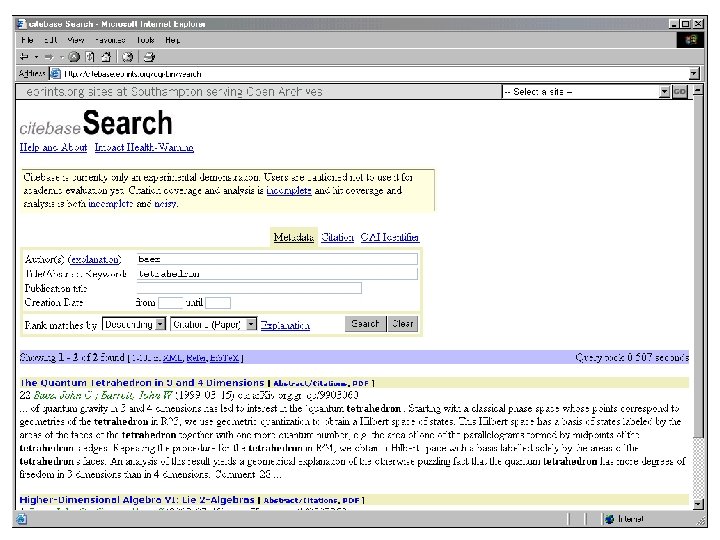Click the Clear button in the form
Viewport: 720px width, 540px height.
click(x=403, y=324)
